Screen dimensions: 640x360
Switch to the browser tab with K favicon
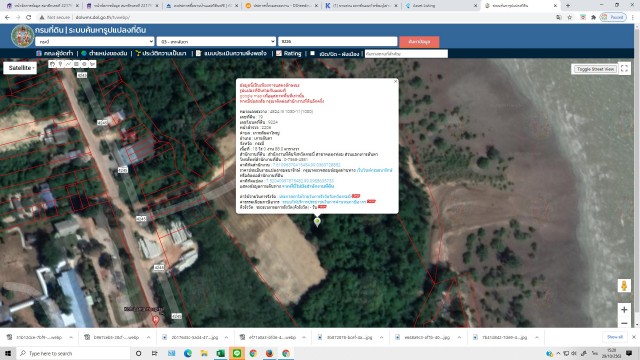pos(361,6)
